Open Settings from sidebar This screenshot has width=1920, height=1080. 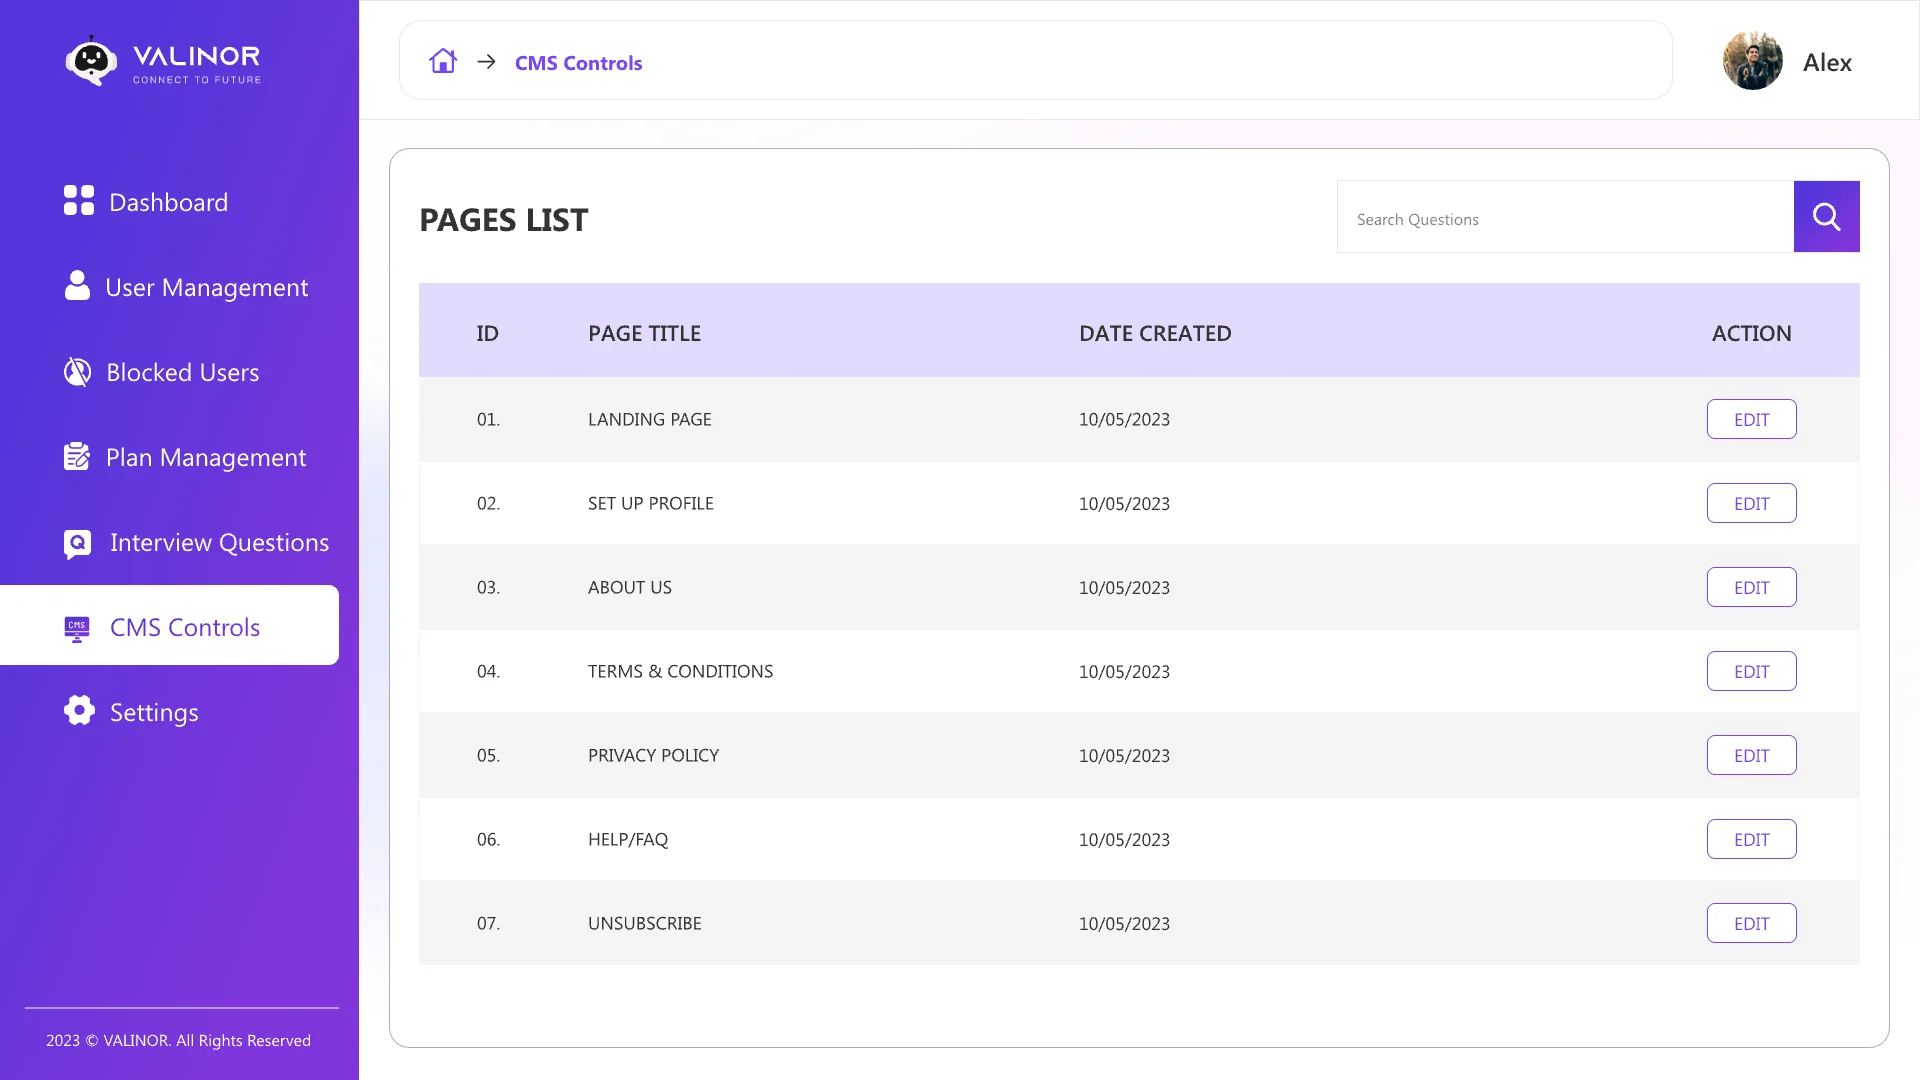tap(154, 712)
